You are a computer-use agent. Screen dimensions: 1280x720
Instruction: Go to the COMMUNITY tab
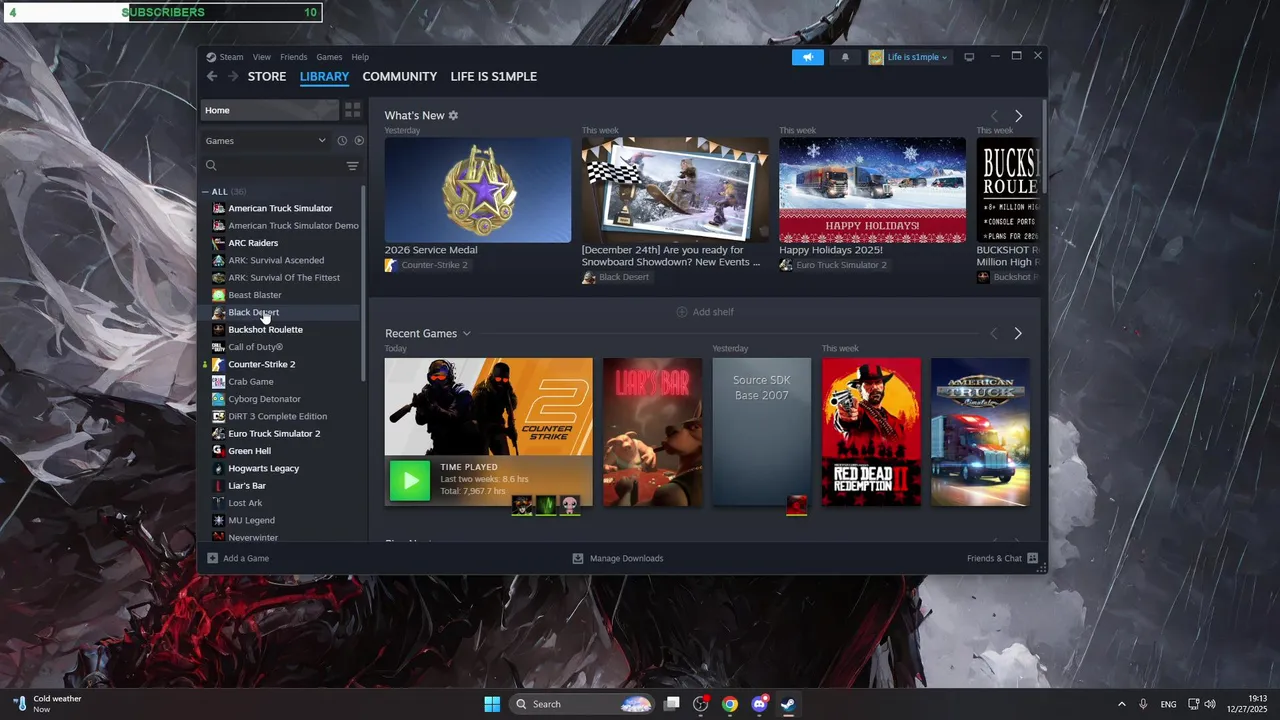coord(400,77)
